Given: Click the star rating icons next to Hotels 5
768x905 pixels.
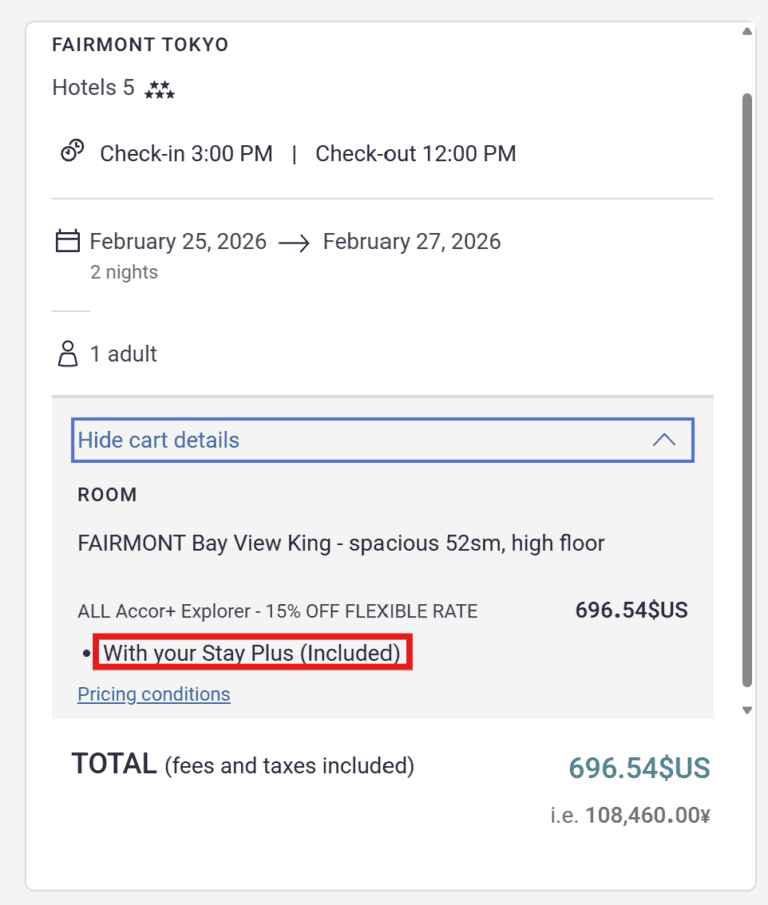Looking at the screenshot, I should pos(159,89).
